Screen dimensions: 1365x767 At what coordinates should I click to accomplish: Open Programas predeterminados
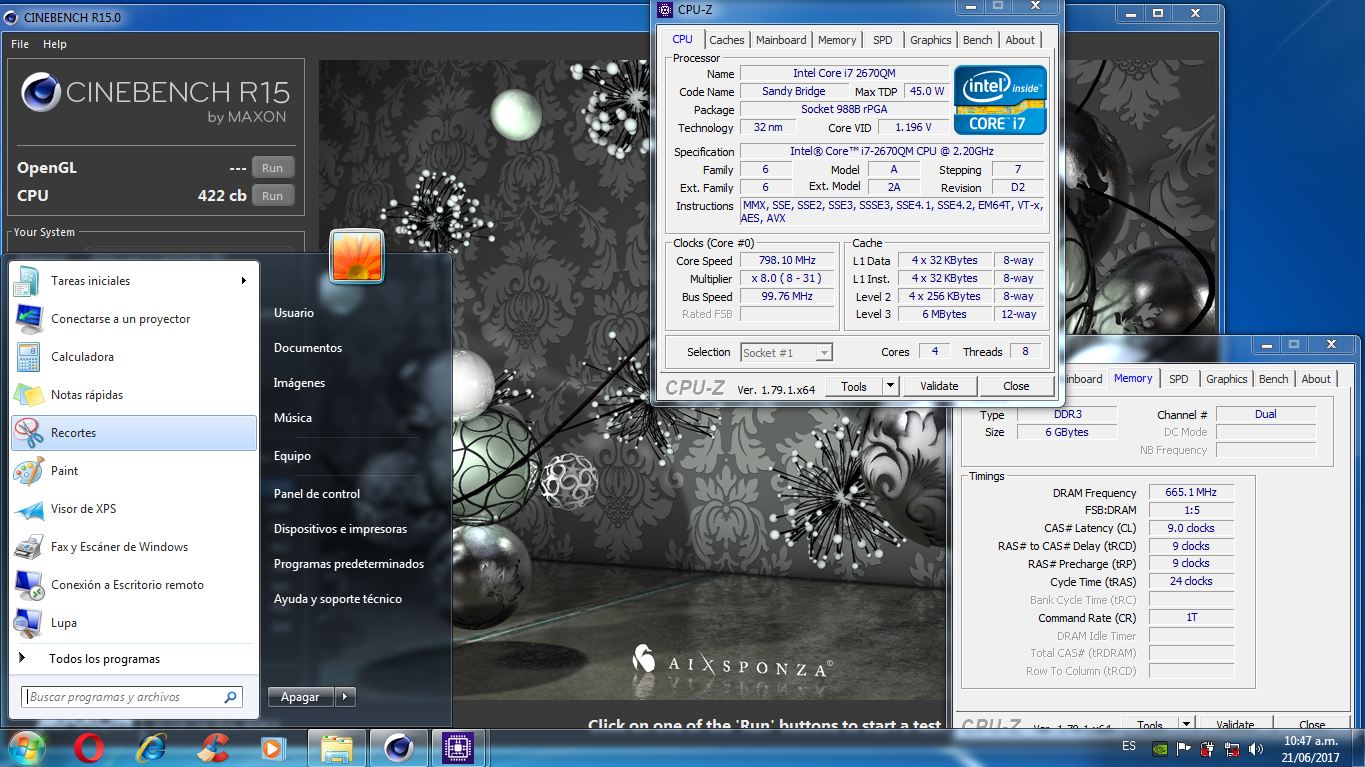349,564
